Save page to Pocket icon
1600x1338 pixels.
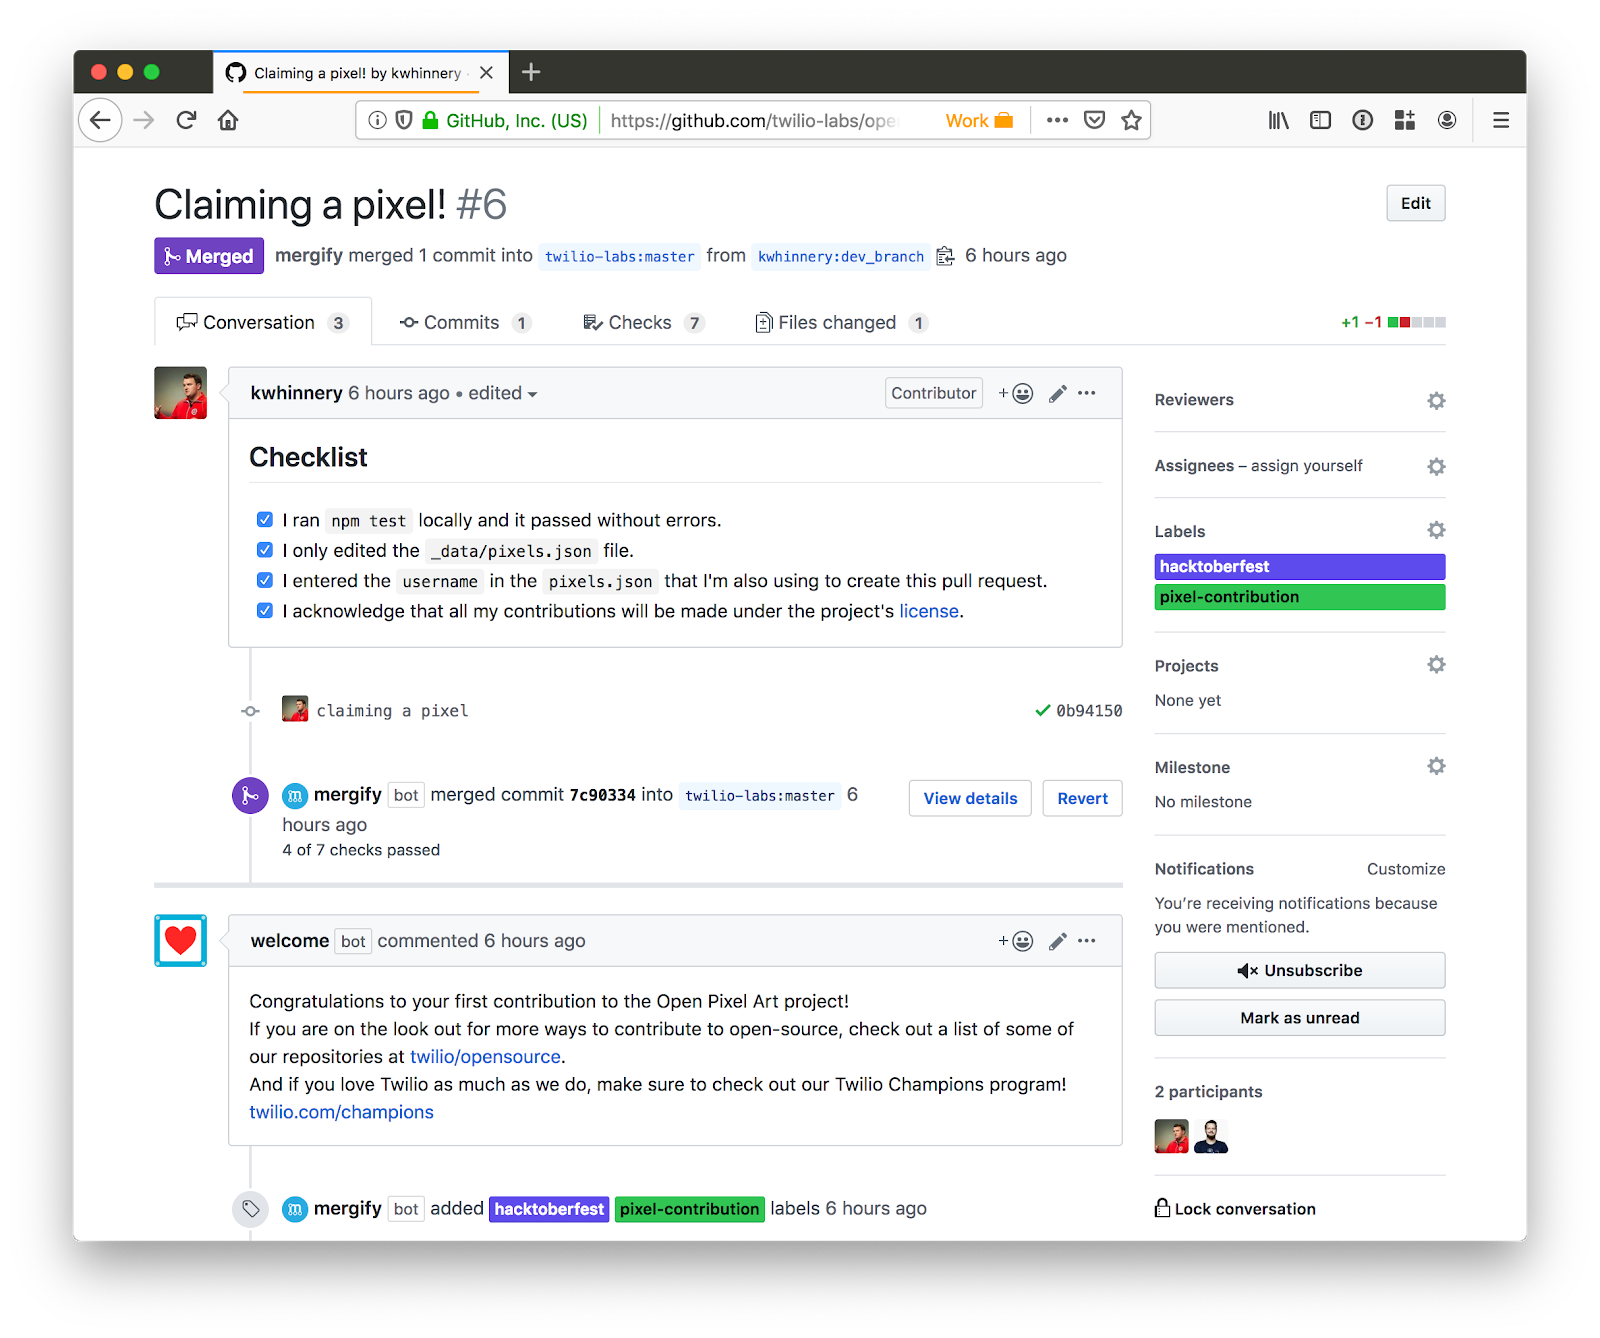point(1095,120)
